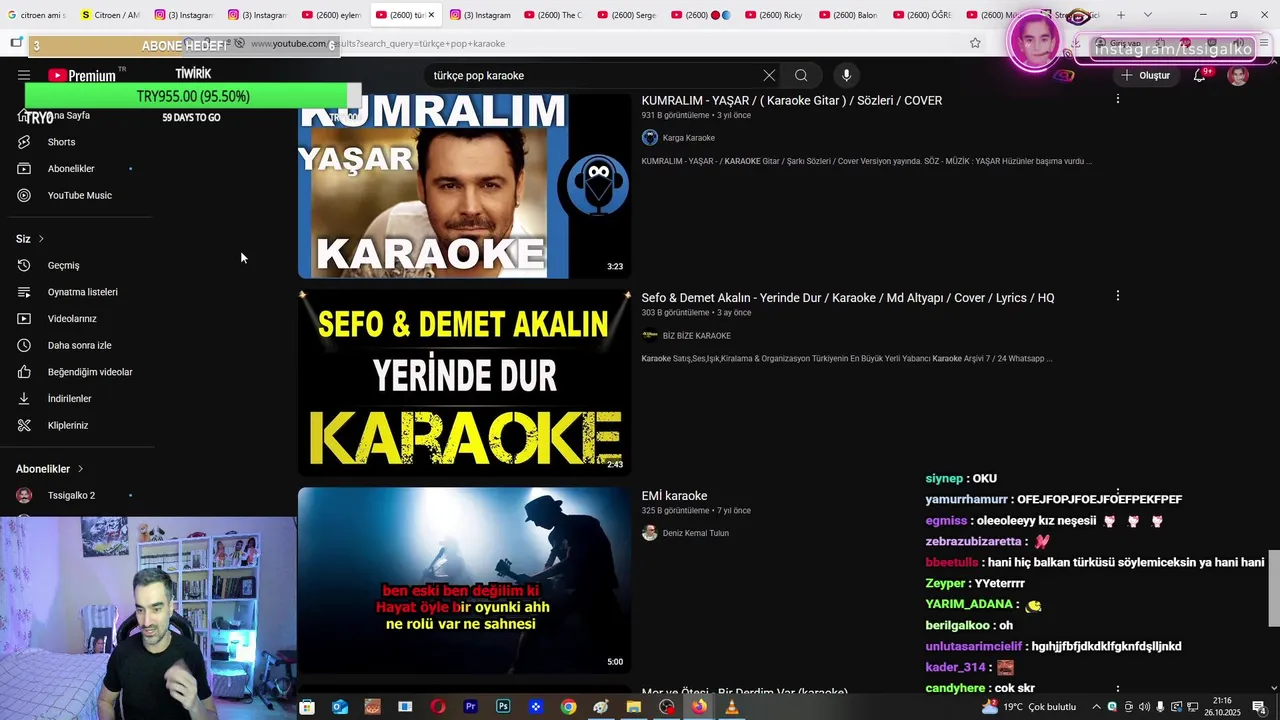Open File Explorer from the taskbar

point(633,707)
